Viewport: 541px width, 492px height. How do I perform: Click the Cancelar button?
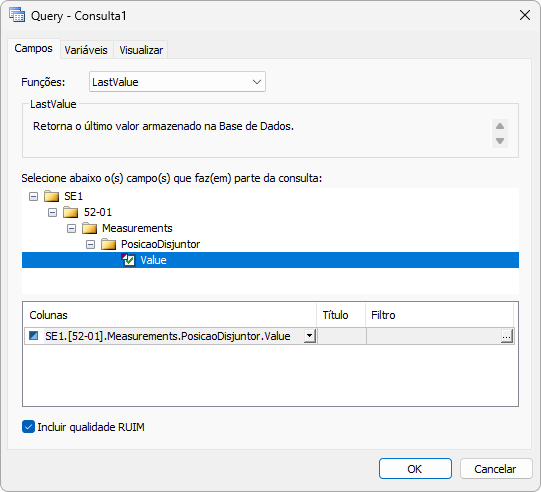pos(495,469)
